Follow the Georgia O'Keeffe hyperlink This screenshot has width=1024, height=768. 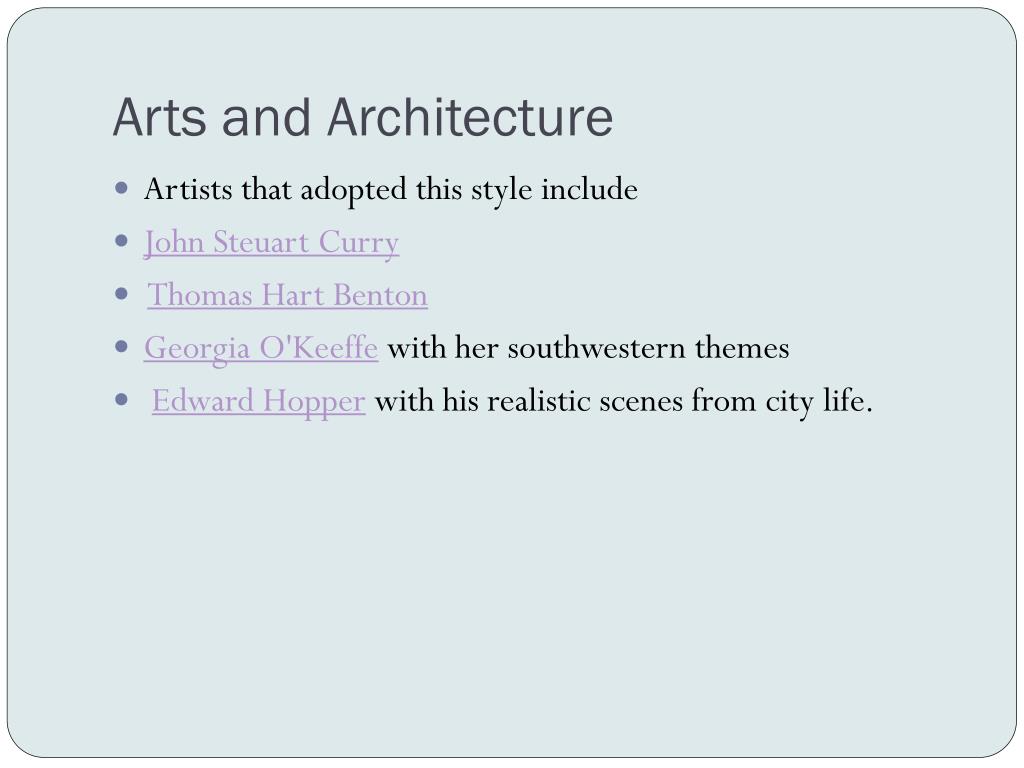click(x=261, y=349)
